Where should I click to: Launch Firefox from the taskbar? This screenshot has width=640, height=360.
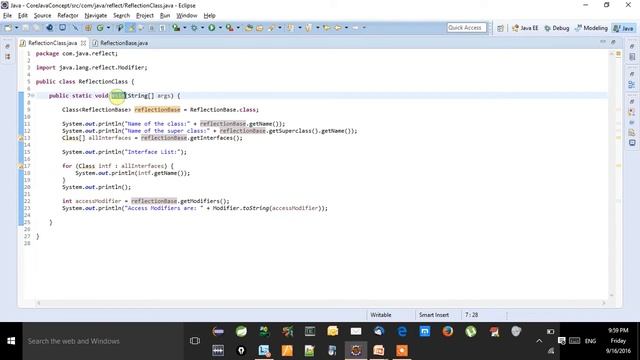point(448,331)
